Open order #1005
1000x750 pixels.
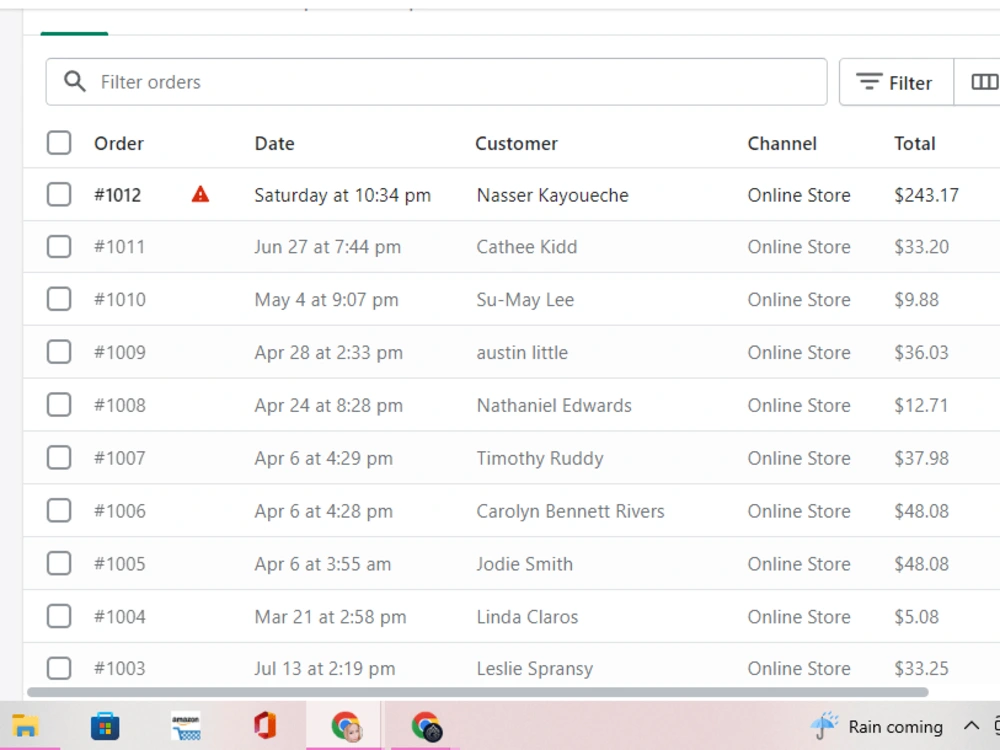(120, 564)
